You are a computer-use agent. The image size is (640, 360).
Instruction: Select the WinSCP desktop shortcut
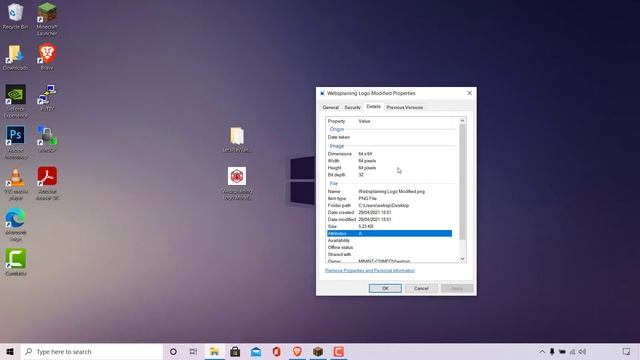point(47,140)
